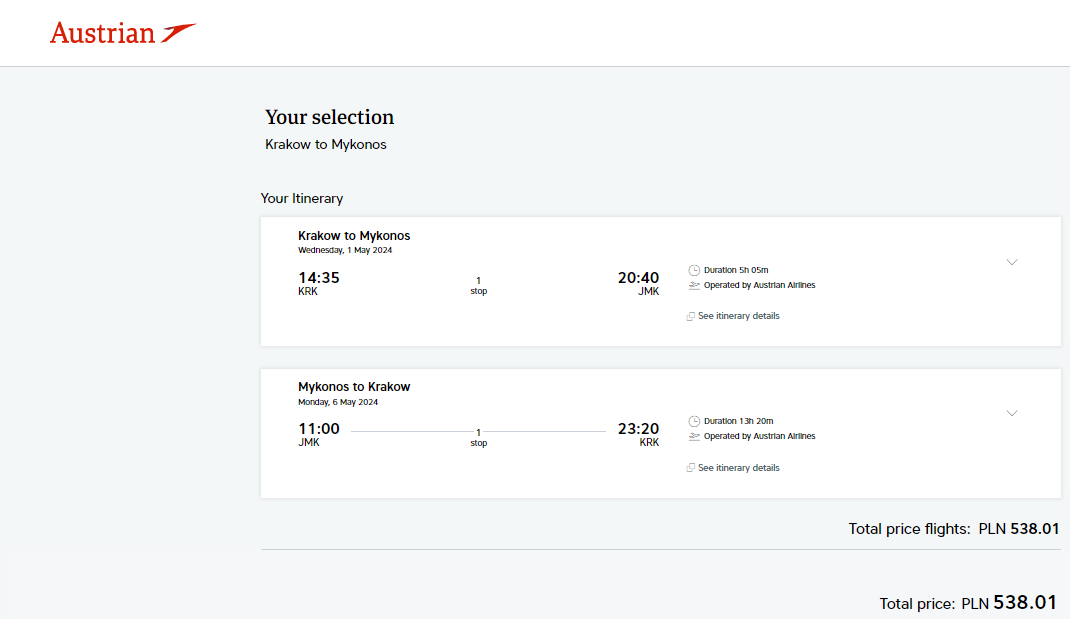1070x619 pixels.
Task: Click Operated by Austrian Airlines on return flight
Action: [x=760, y=436]
